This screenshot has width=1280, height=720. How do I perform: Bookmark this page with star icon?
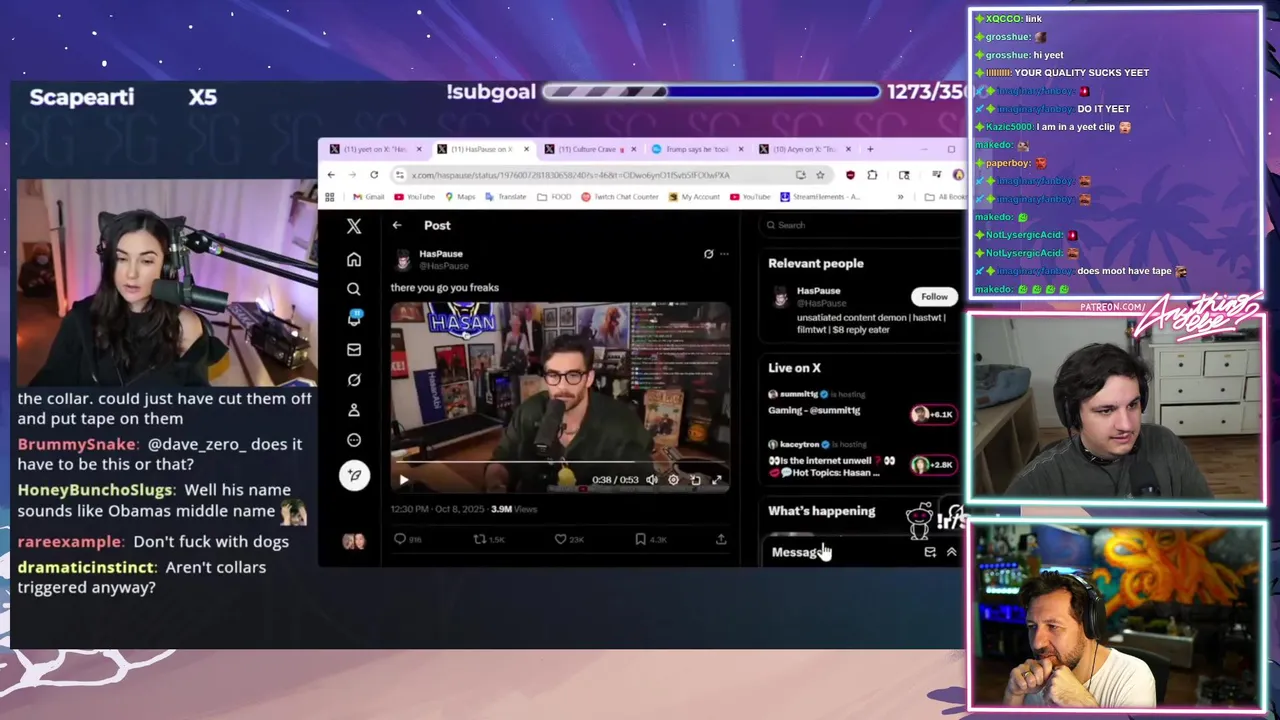(820, 175)
